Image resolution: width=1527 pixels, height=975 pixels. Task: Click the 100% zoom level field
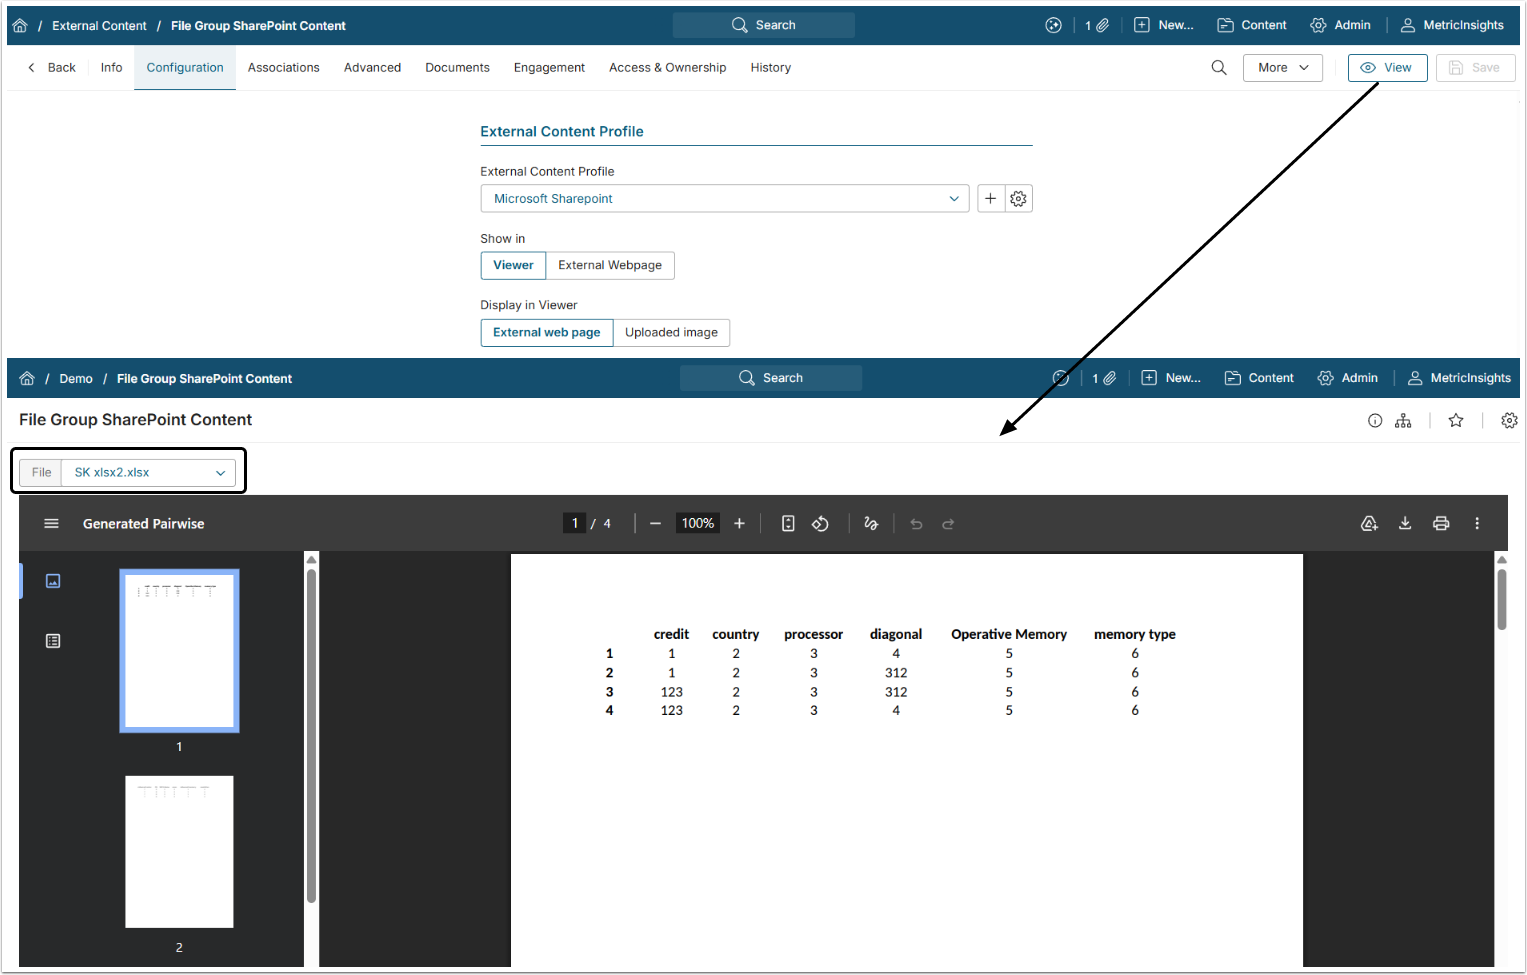(698, 524)
